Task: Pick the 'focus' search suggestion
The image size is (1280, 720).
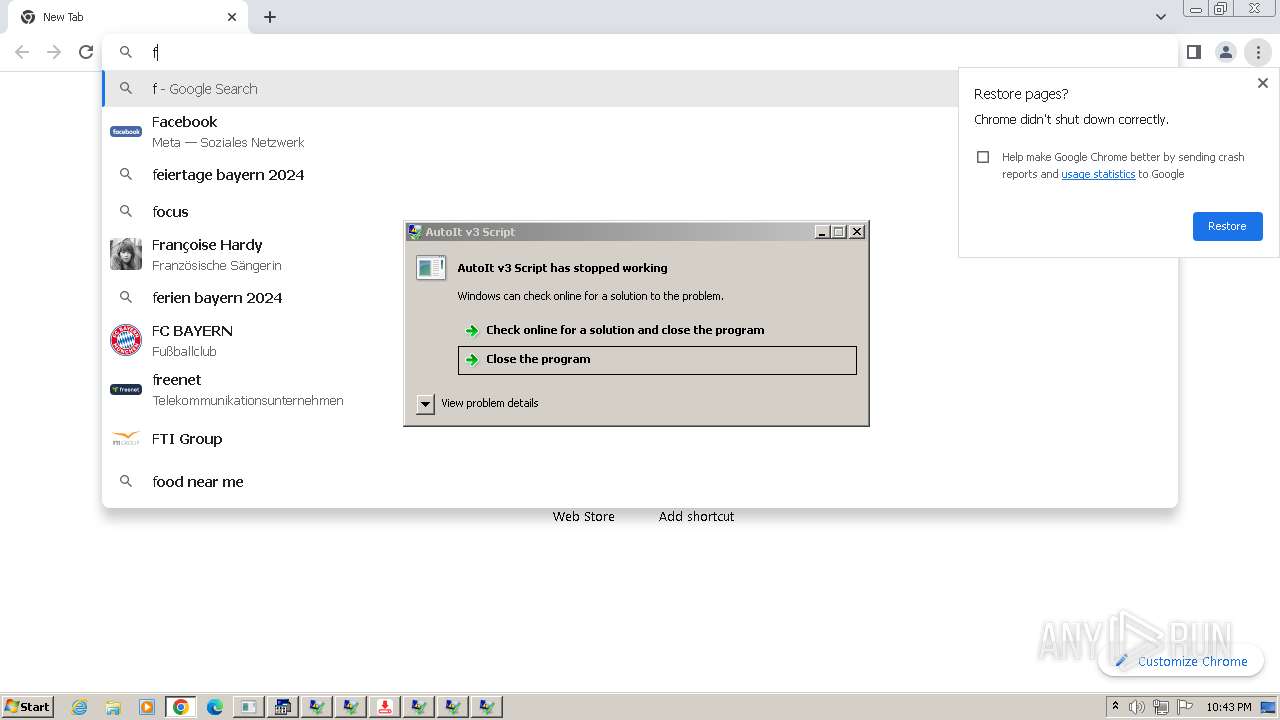Action: 640,211
